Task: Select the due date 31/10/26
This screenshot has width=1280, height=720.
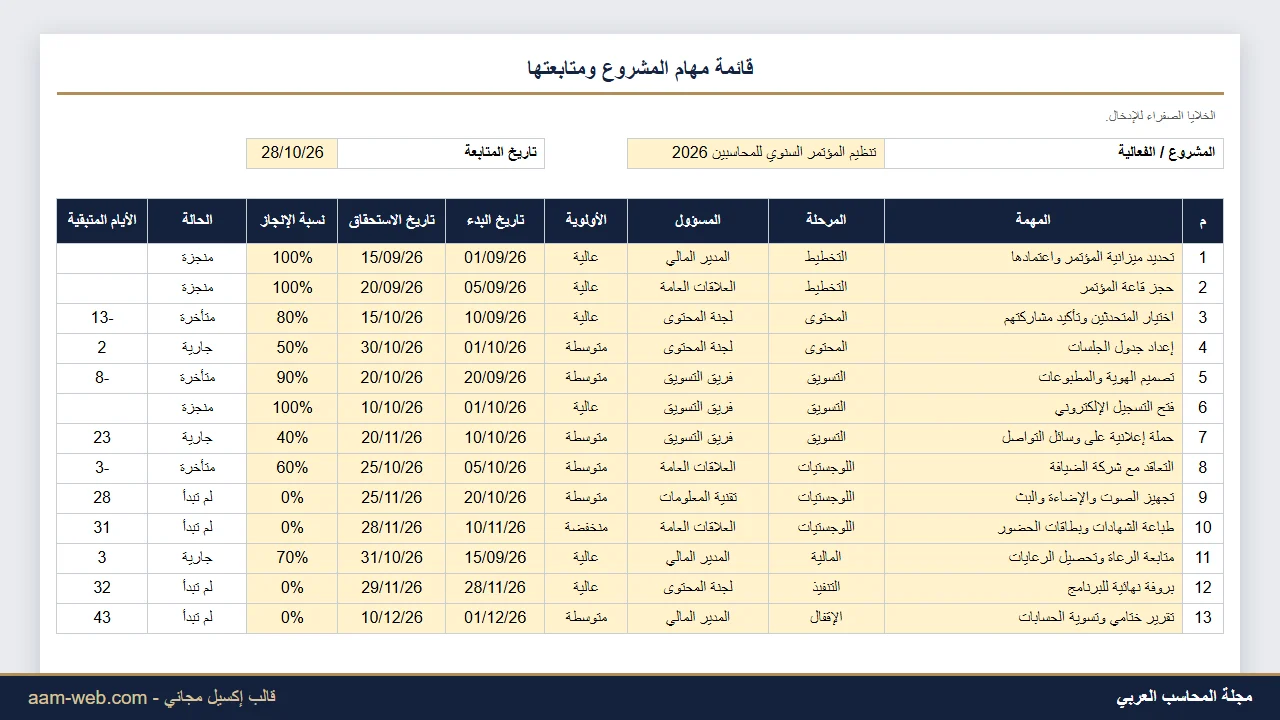Action: click(392, 558)
